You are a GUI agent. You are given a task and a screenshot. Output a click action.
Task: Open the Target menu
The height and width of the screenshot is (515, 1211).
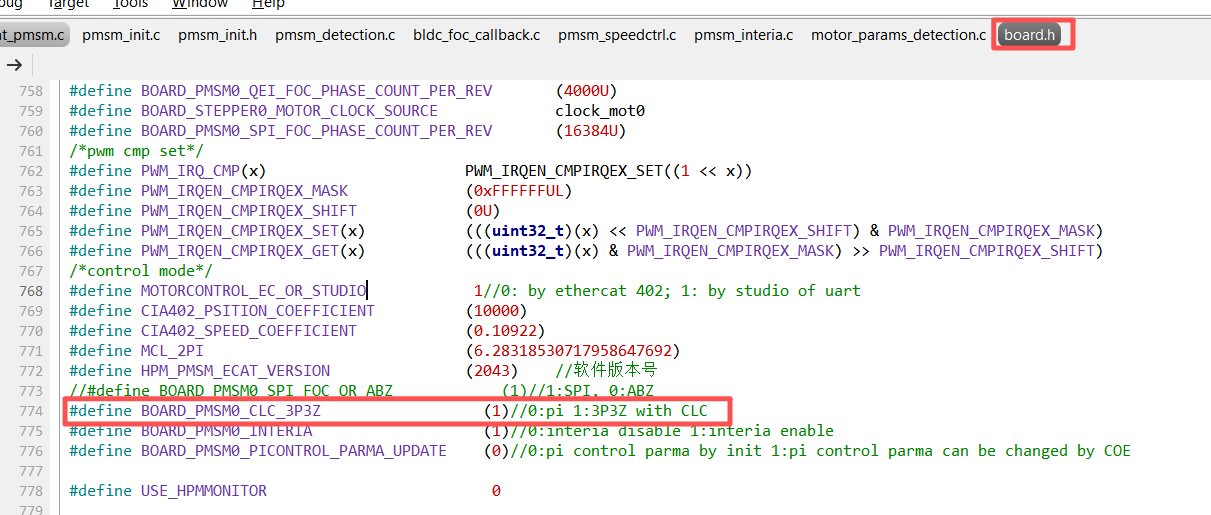tap(69, 4)
